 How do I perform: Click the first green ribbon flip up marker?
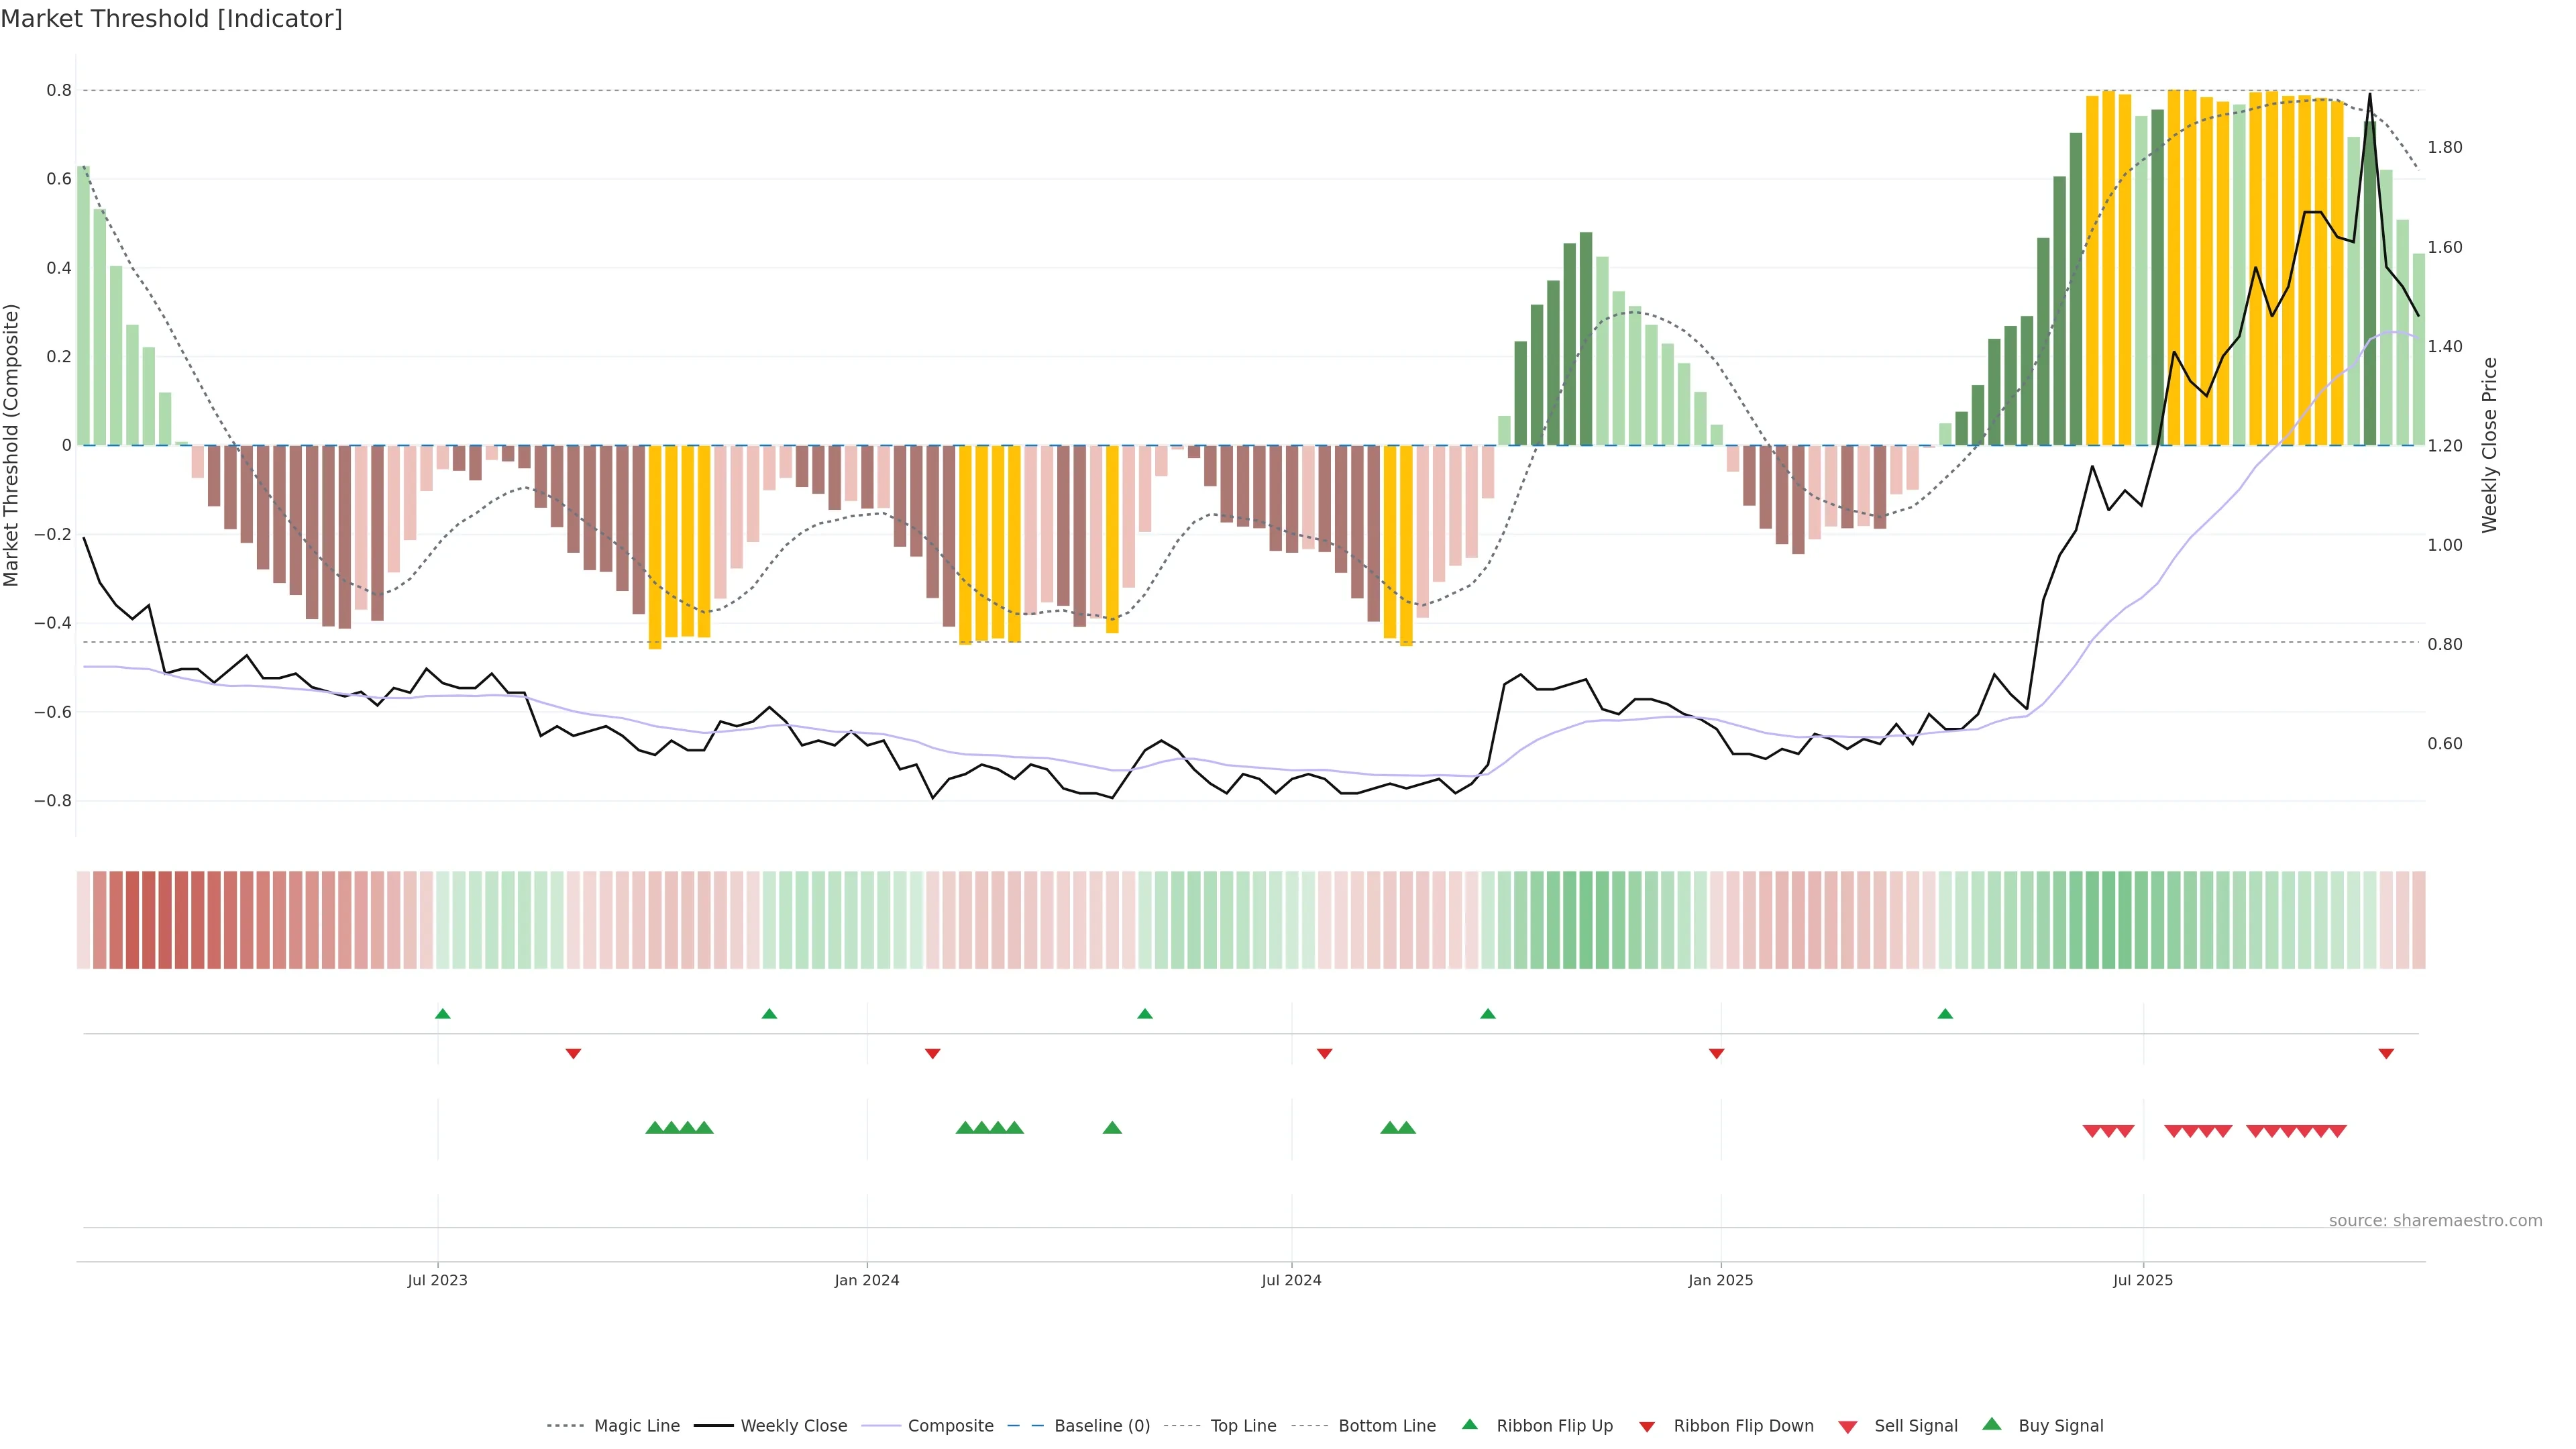(443, 1014)
